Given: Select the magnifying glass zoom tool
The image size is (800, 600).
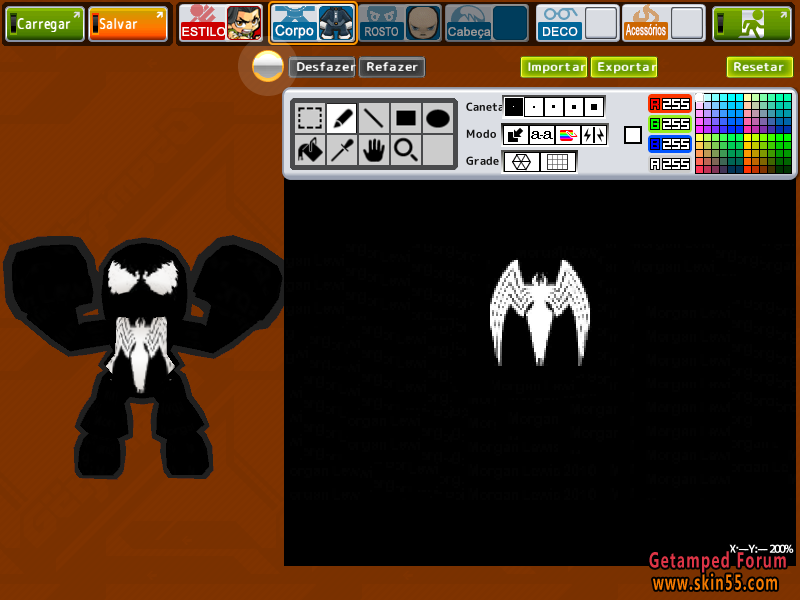Looking at the screenshot, I should pyautogui.click(x=406, y=150).
